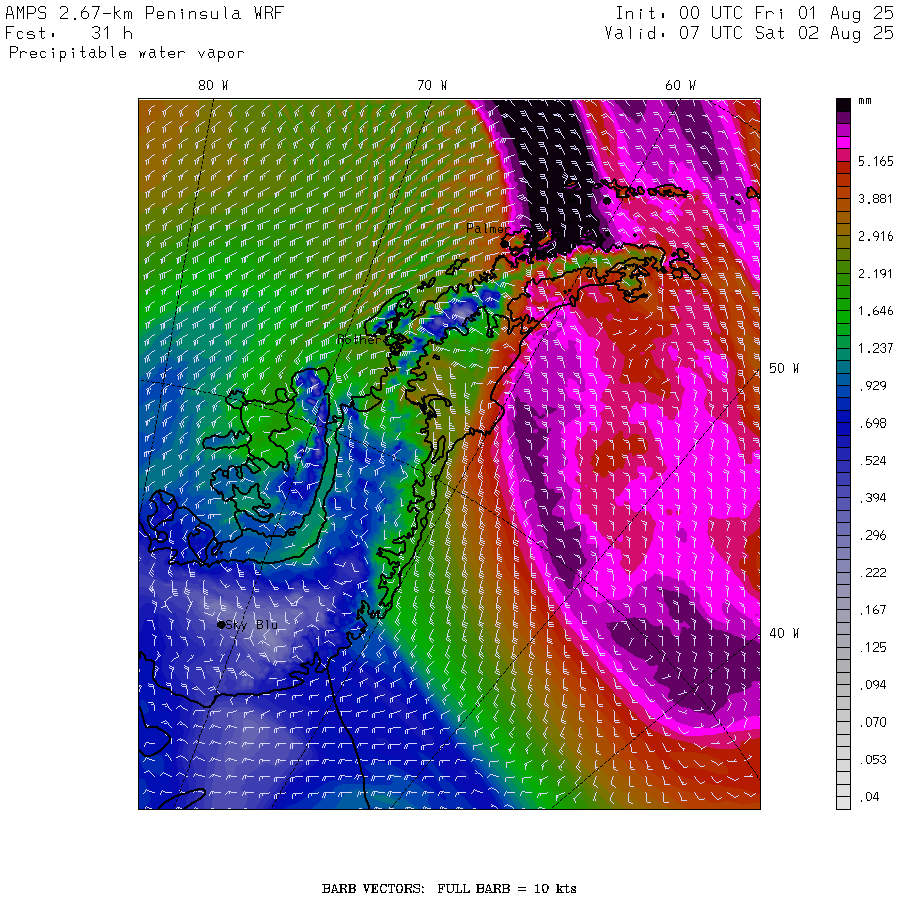The width and height of the screenshot is (900, 900).
Task: Click the .094 colorbar value
Action: 872,684
